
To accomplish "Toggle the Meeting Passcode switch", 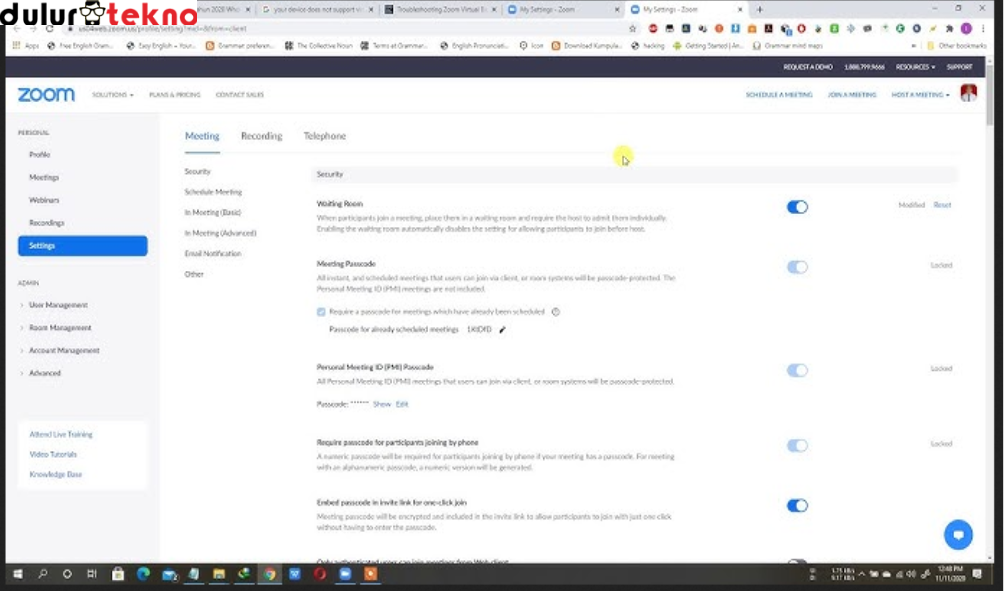I will (797, 267).
